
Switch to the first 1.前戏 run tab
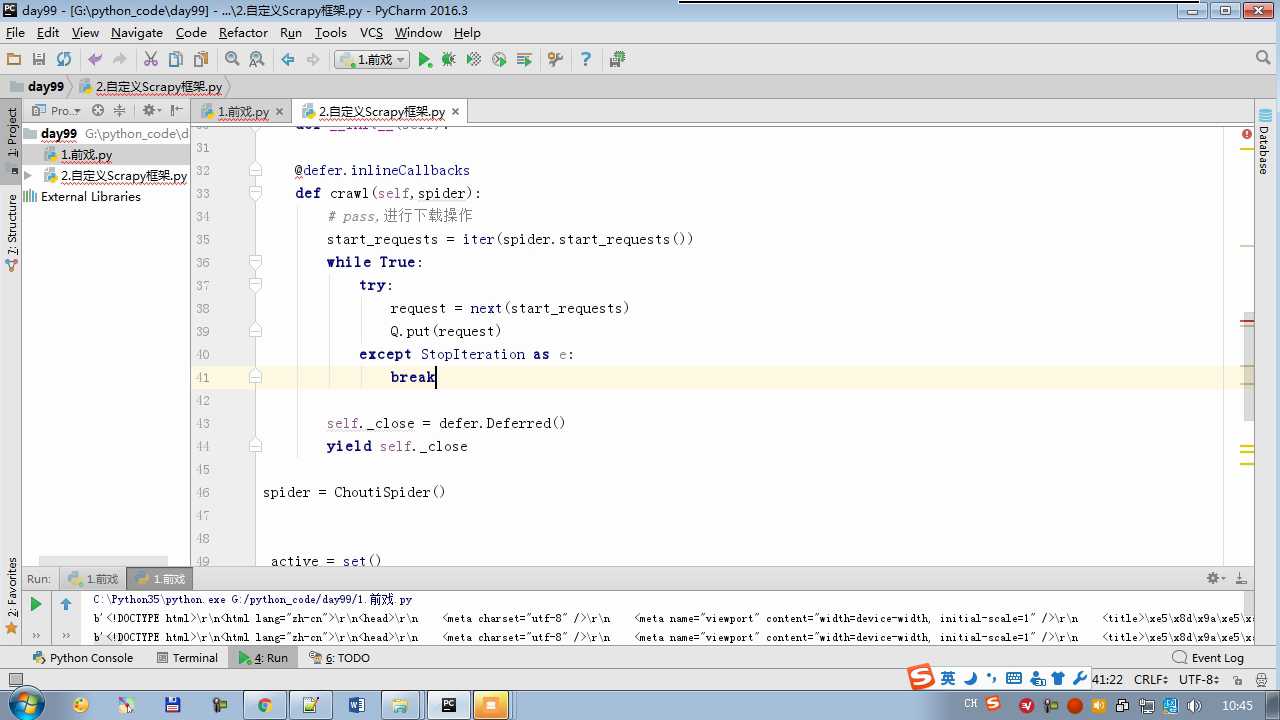click(x=92, y=579)
